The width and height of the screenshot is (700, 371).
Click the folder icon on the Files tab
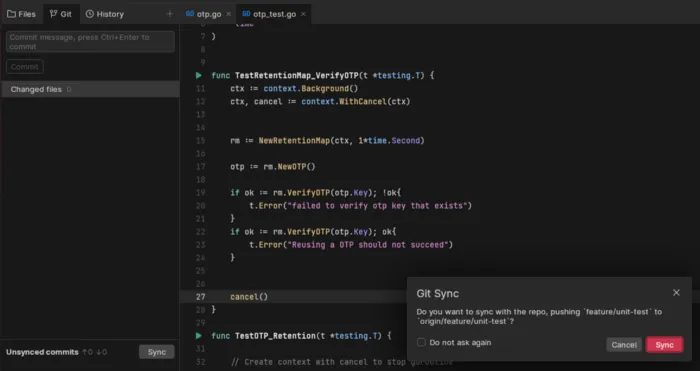coord(11,14)
